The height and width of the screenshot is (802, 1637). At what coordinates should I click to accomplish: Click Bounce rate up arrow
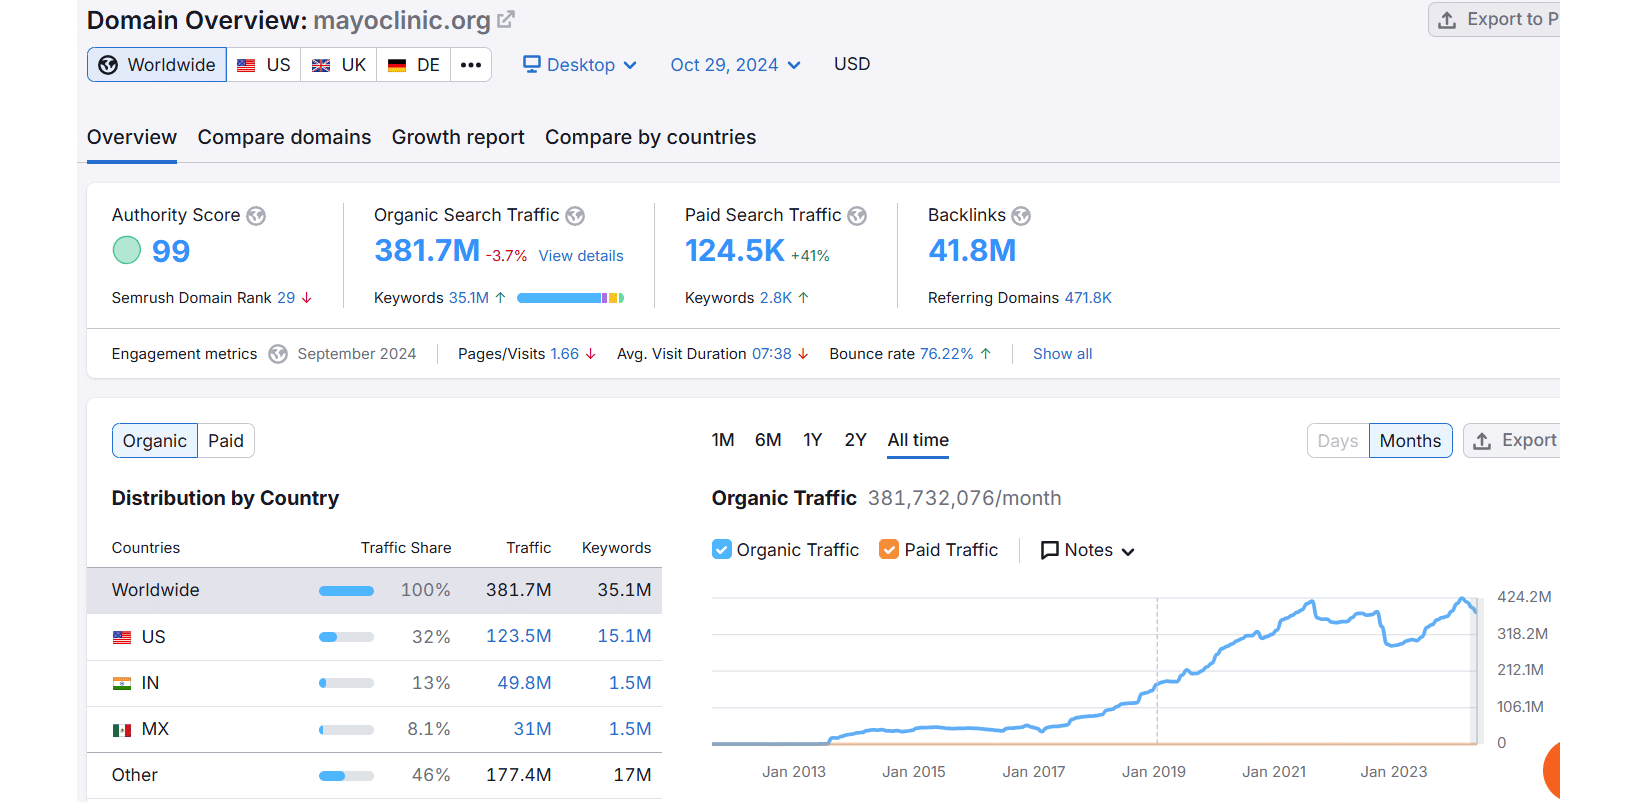(x=985, y=354)
